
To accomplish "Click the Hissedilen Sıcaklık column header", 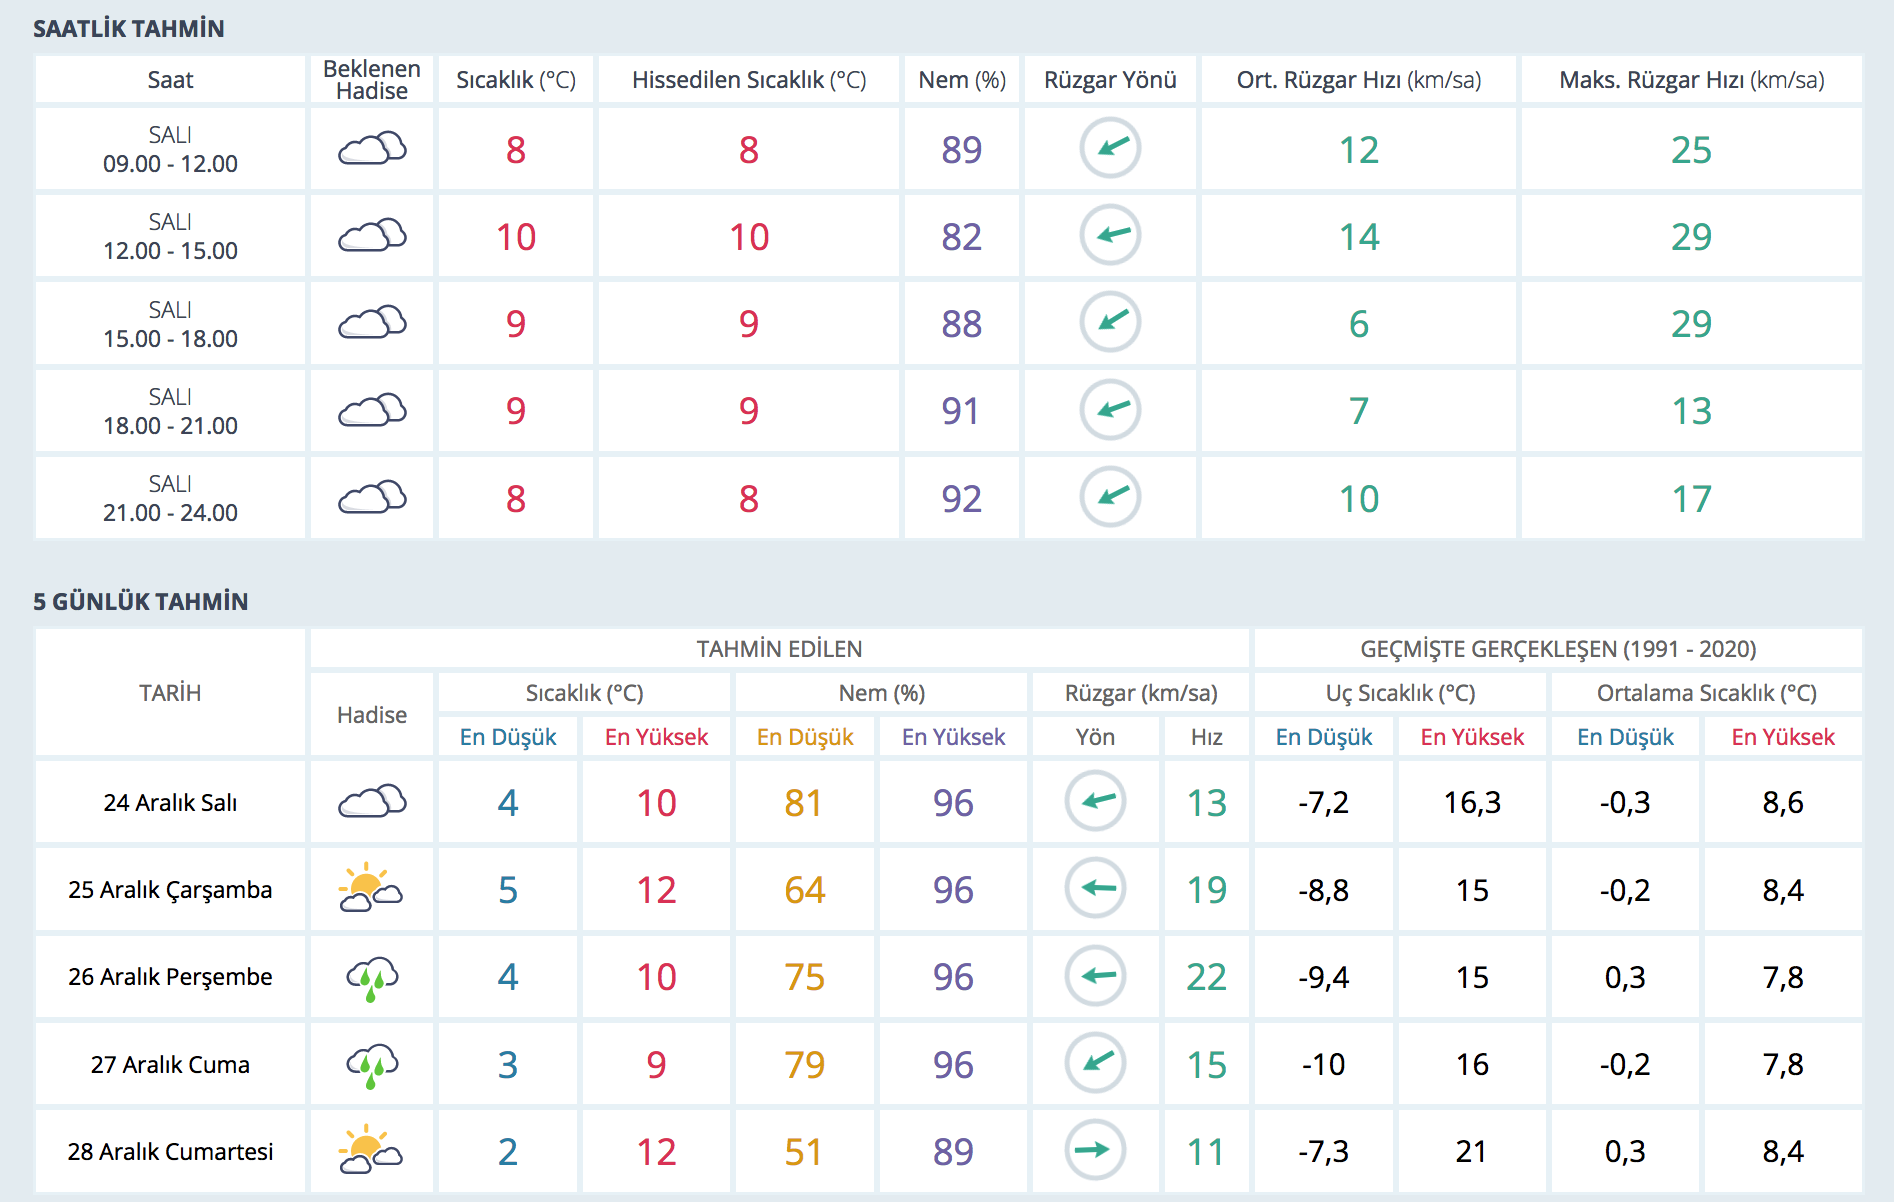I will (748, 80).
